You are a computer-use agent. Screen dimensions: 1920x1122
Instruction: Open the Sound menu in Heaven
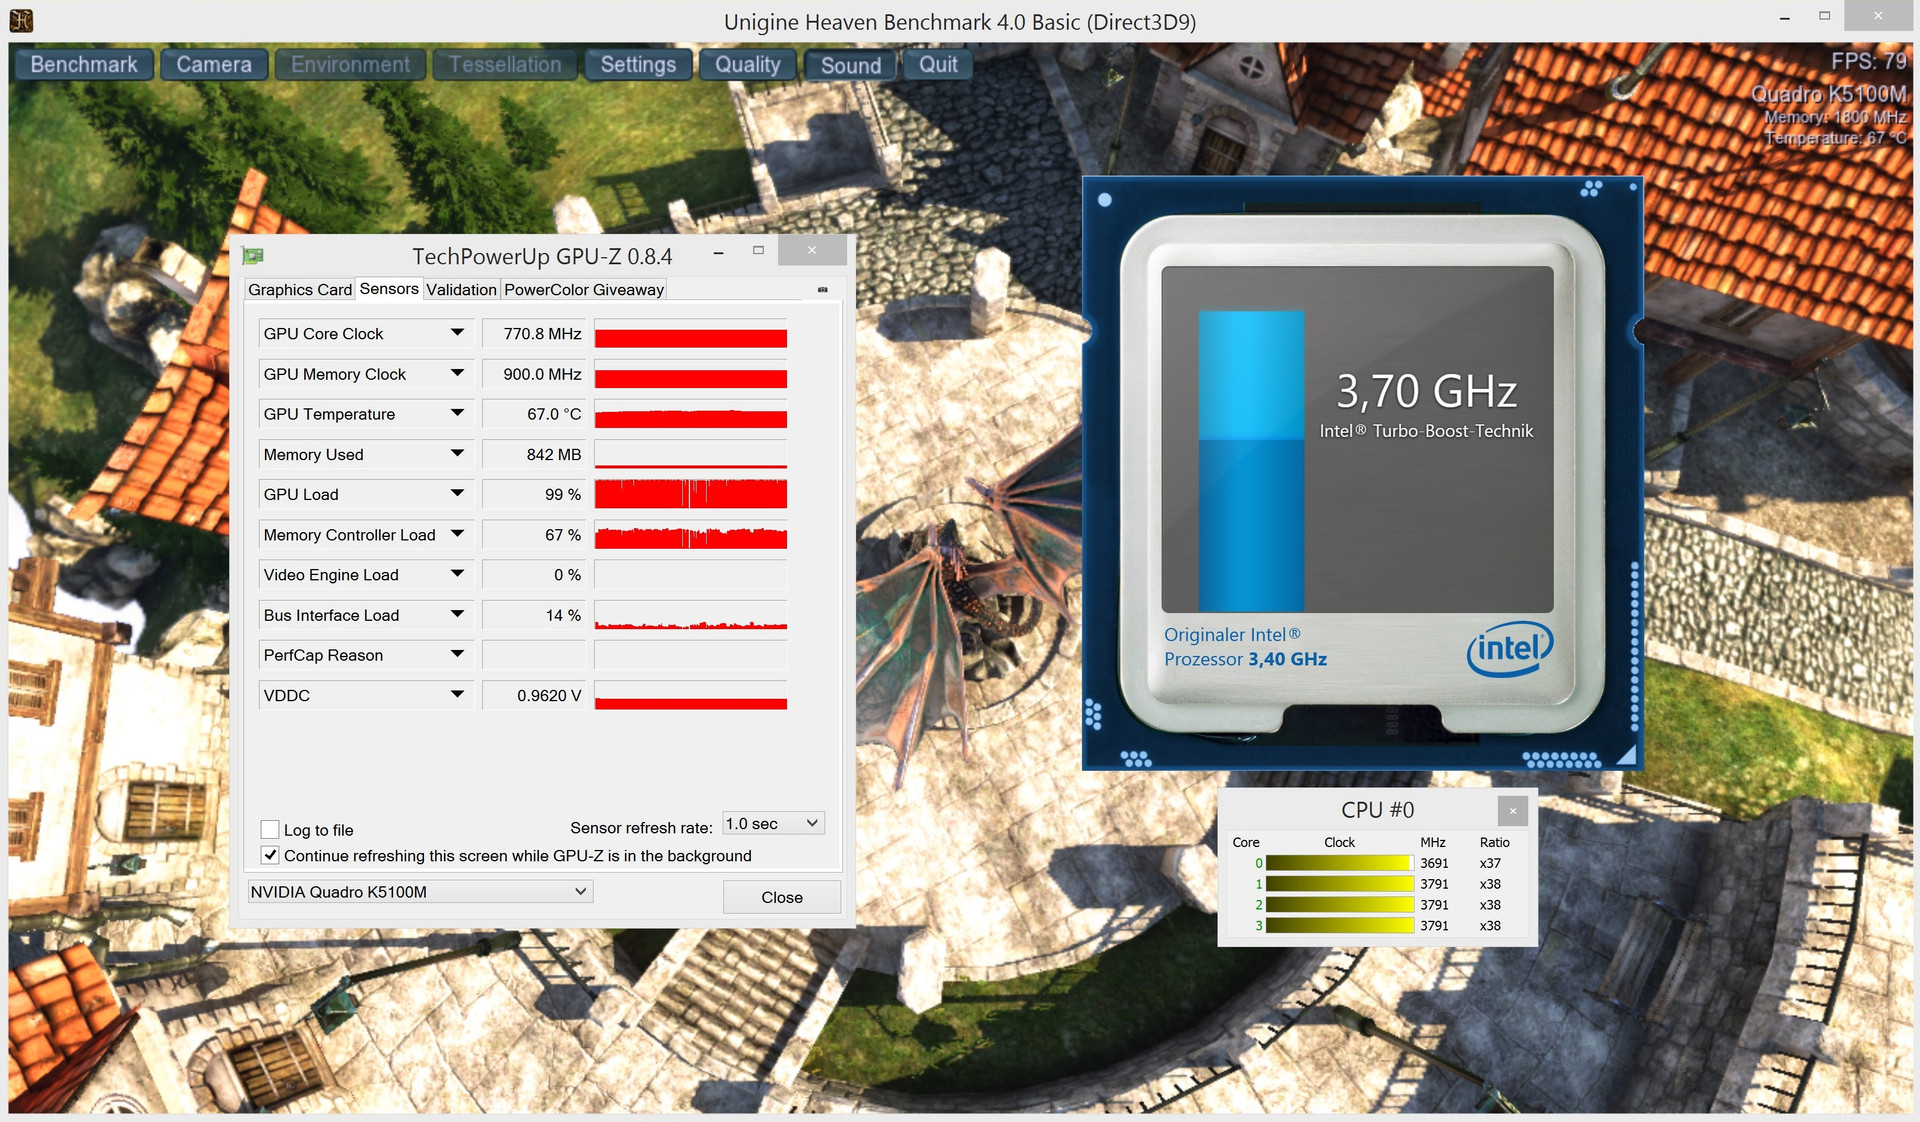pos(851,65)
